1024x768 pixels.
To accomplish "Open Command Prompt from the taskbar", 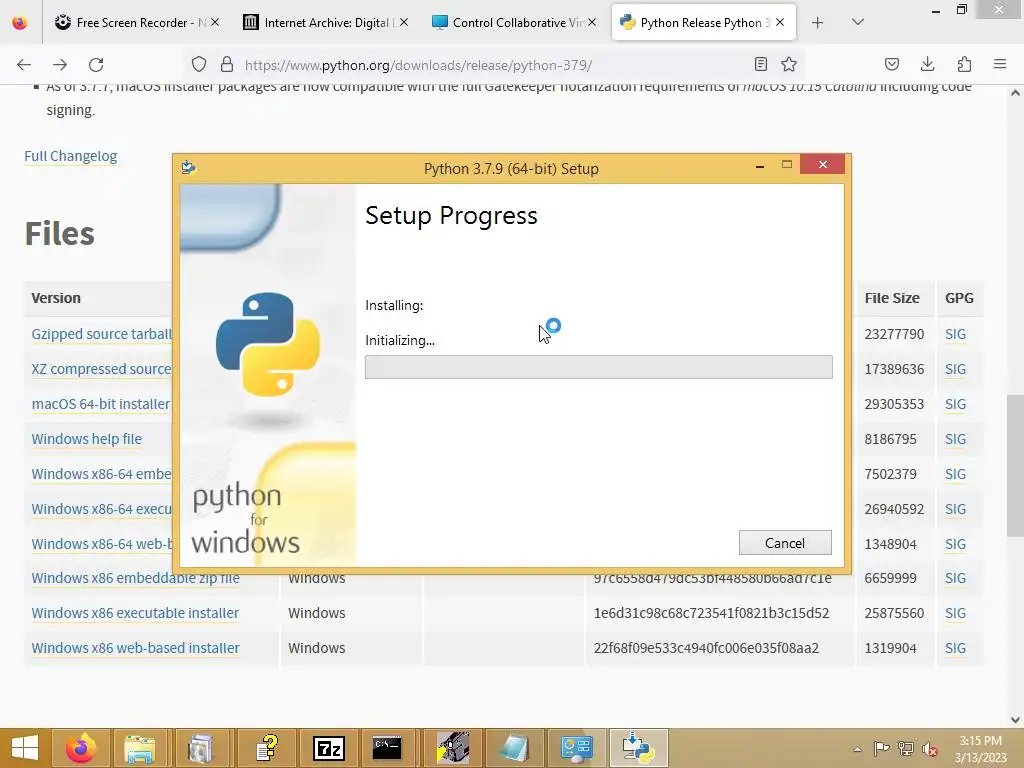I will tap(387, 748).
